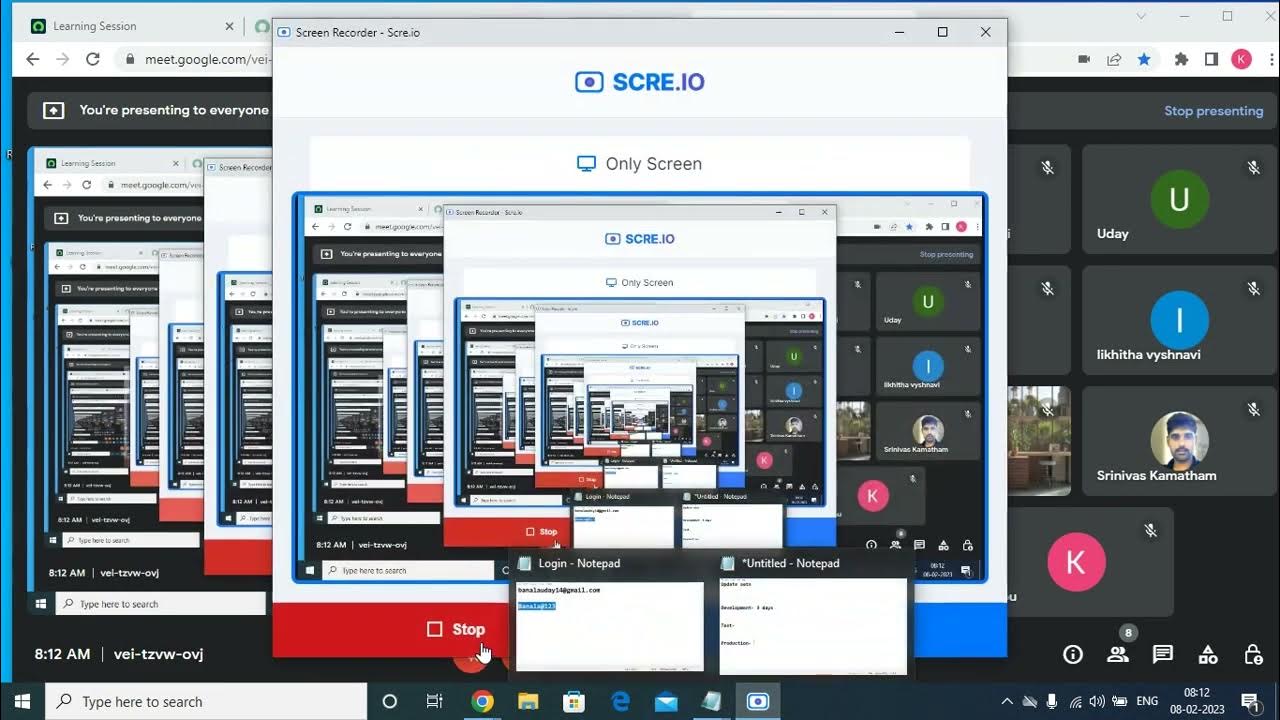Open Cortana from the taskbar
The width and height of the screenshot is (1280, 720).
click(390, 701)
